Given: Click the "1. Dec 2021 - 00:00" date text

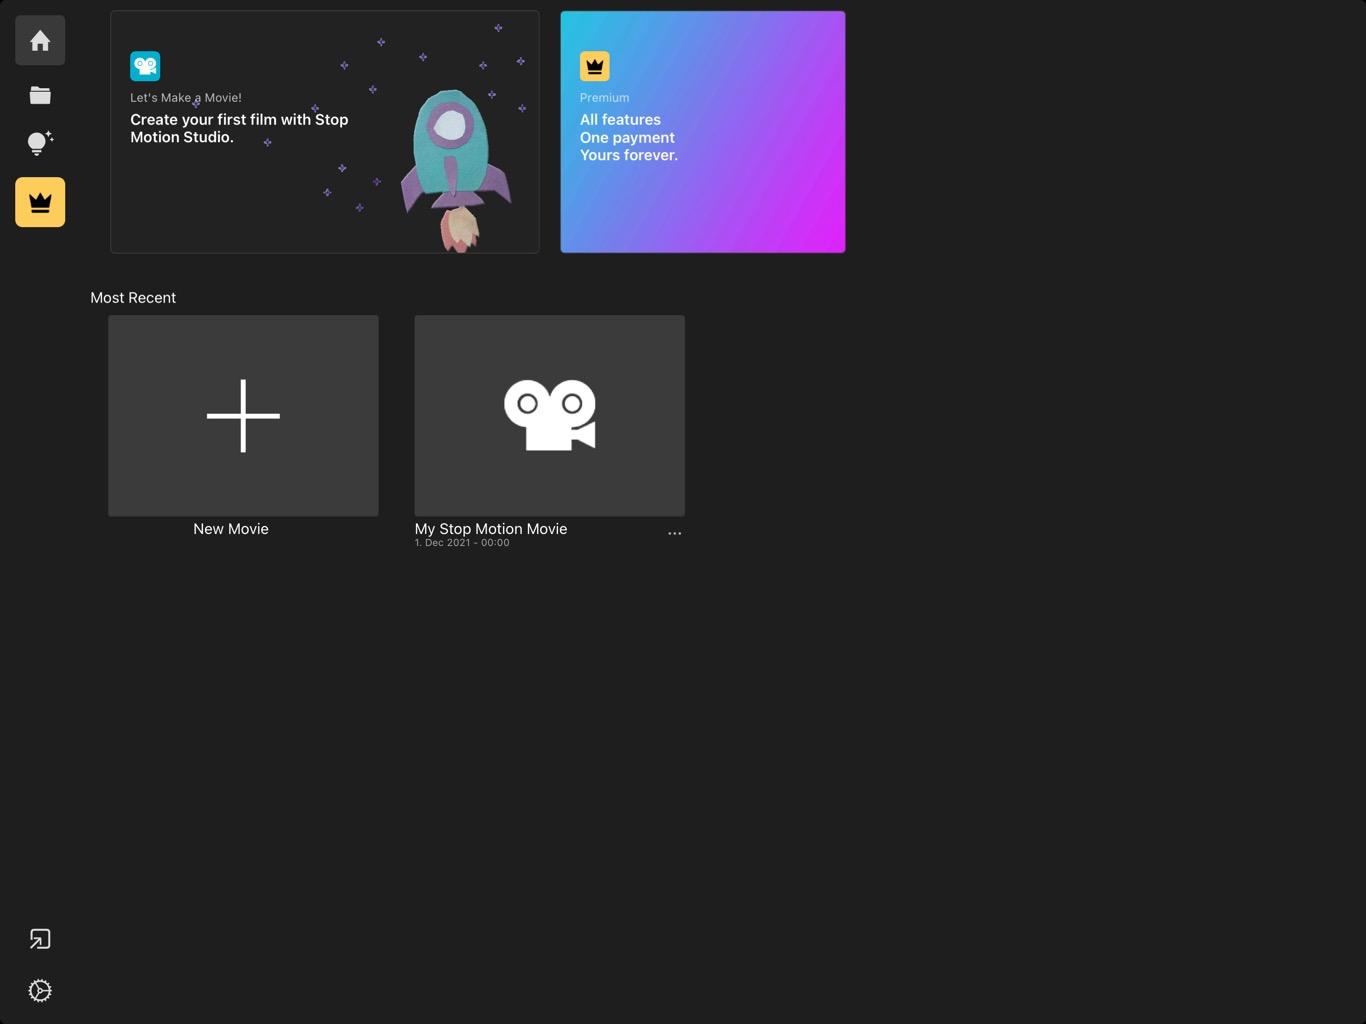Looking at the screenshot, I should pyautogui.click(x=462, y=543).
